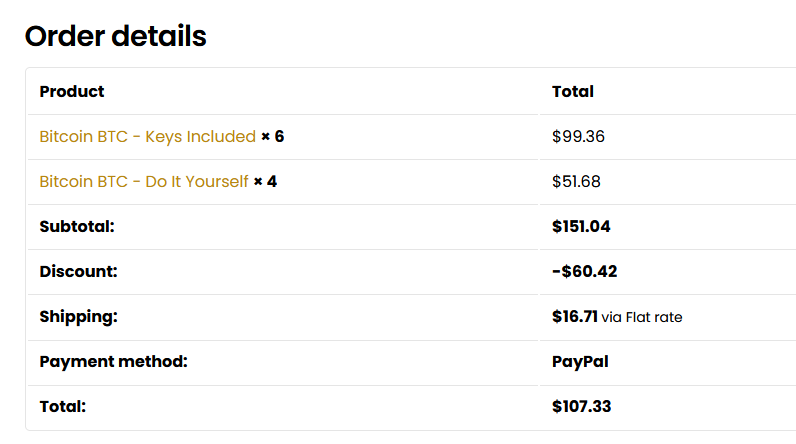
Task: Select the final Total row label
Action: (x=63, y=406)
